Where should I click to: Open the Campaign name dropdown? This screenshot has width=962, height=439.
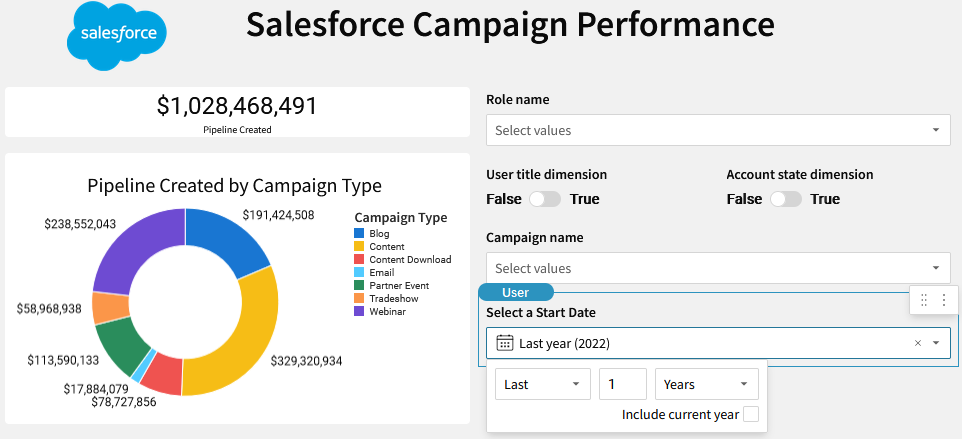coord(718,268)
